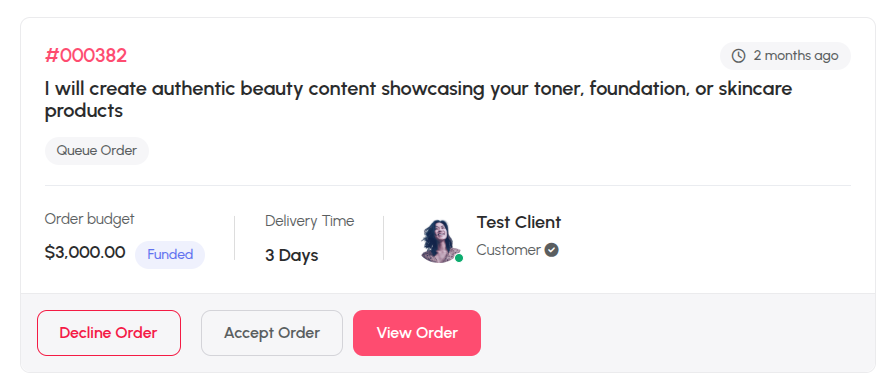Accept the order
This screenshot has width=889, height=390.
272,333
